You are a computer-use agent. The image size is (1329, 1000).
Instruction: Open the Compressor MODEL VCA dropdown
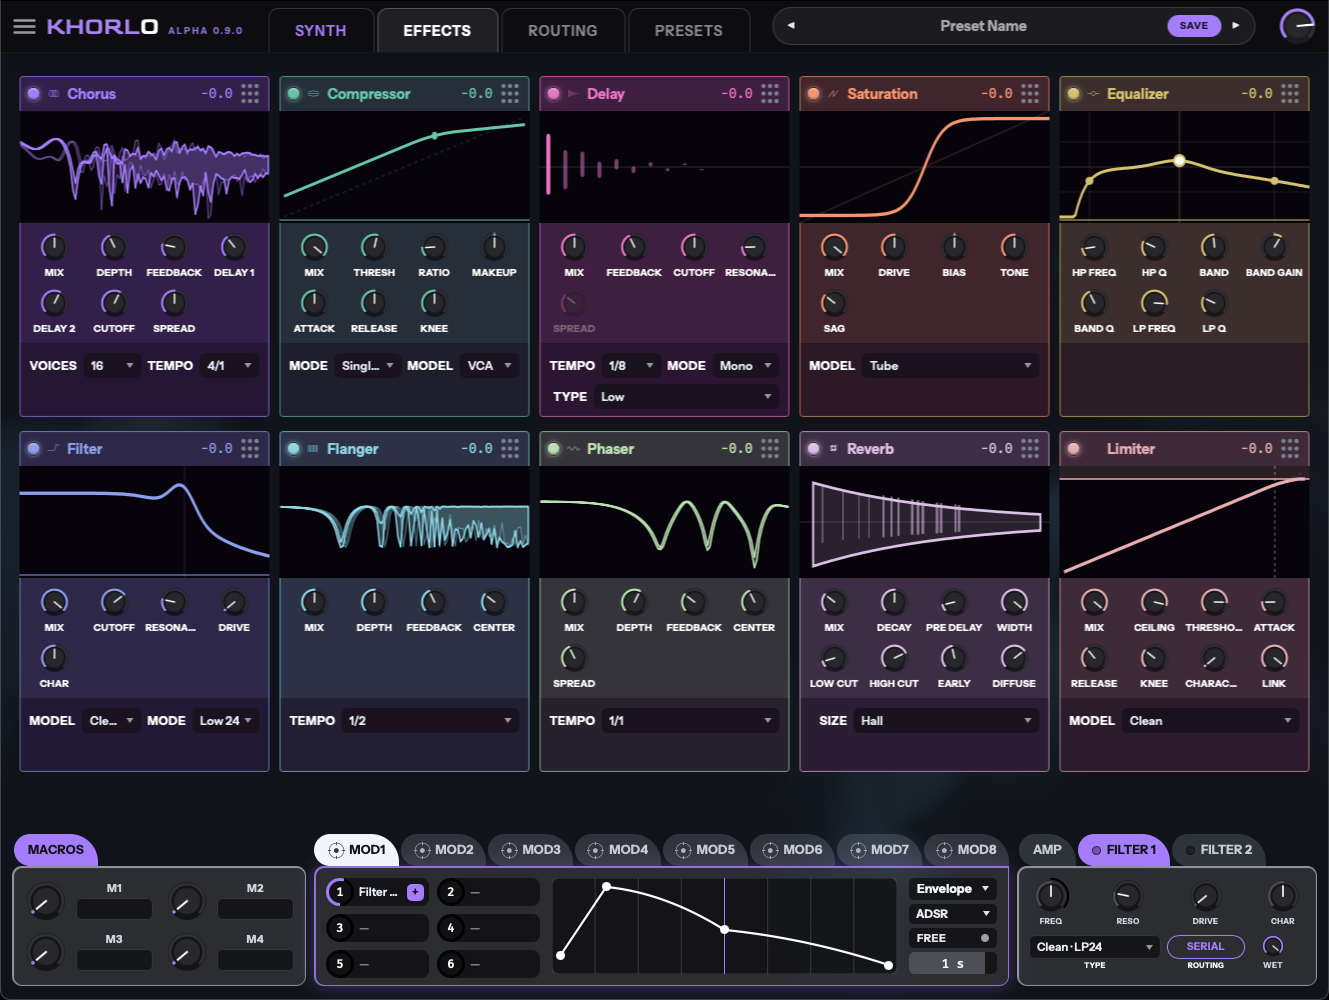tap(490, 365)
